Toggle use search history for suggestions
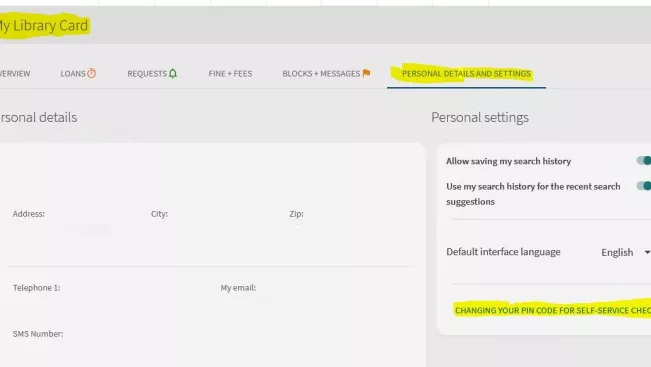This screenshot has height=367, width=651. click(x=644, y=186)
